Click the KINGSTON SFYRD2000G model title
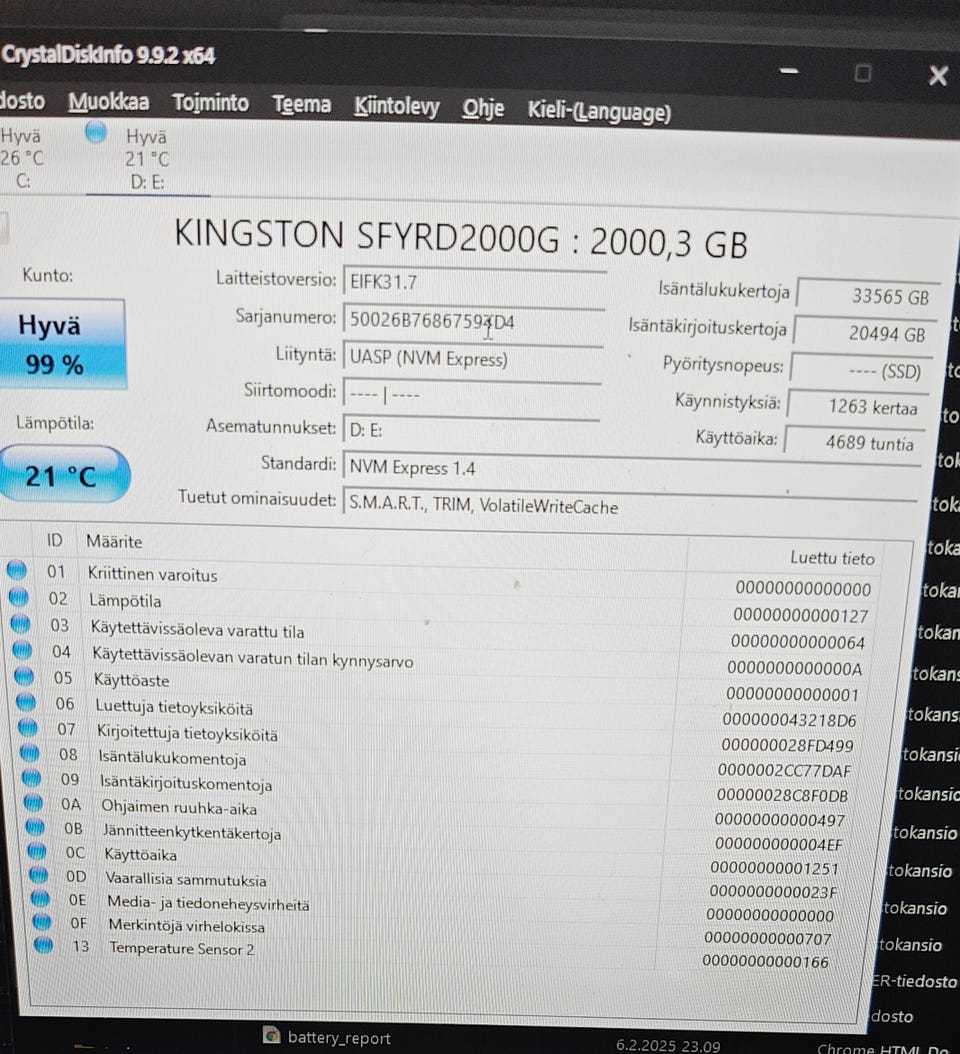 coord(461,239)
